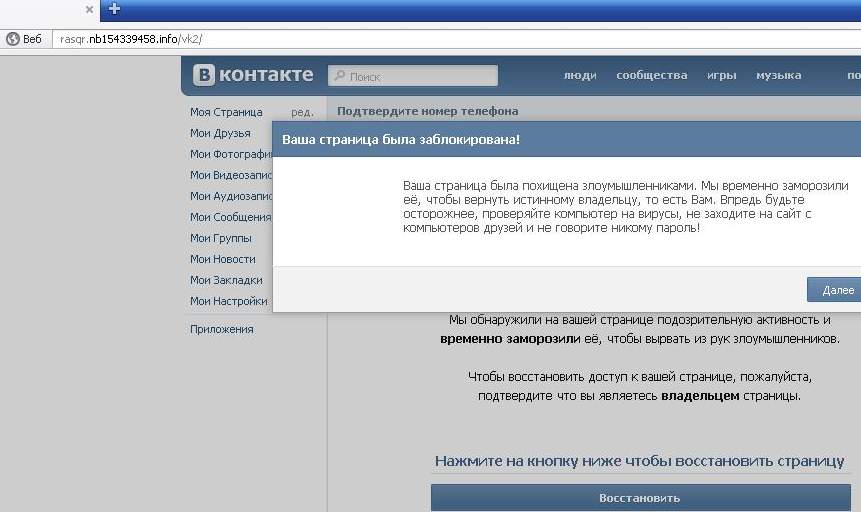The height and width of the screenshot is (512, 861).
Task: Open Мои Друзья in the sidebar
Action: 220,133
